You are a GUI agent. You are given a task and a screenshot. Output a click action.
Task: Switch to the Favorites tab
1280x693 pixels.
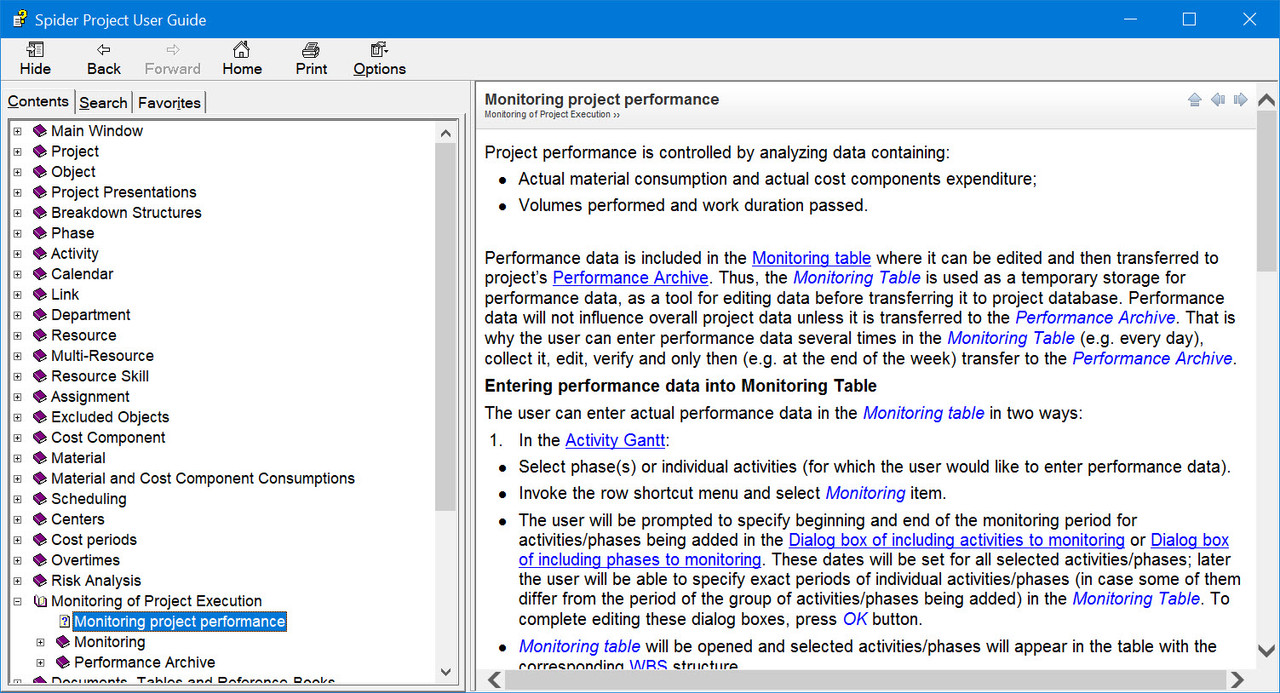[169, 103]
